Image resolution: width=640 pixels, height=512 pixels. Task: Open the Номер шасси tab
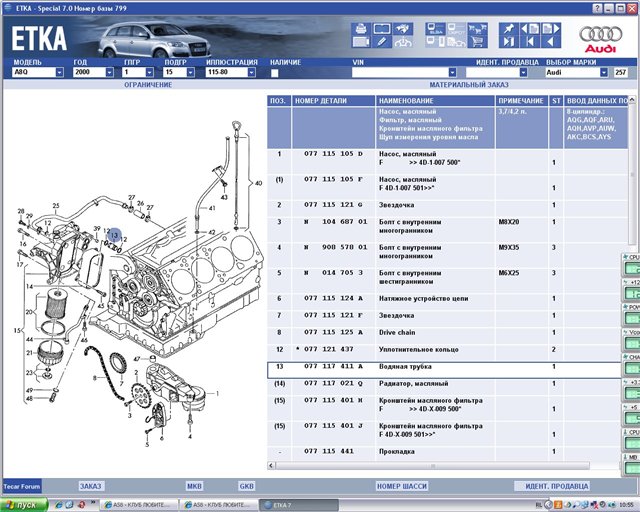401,486
